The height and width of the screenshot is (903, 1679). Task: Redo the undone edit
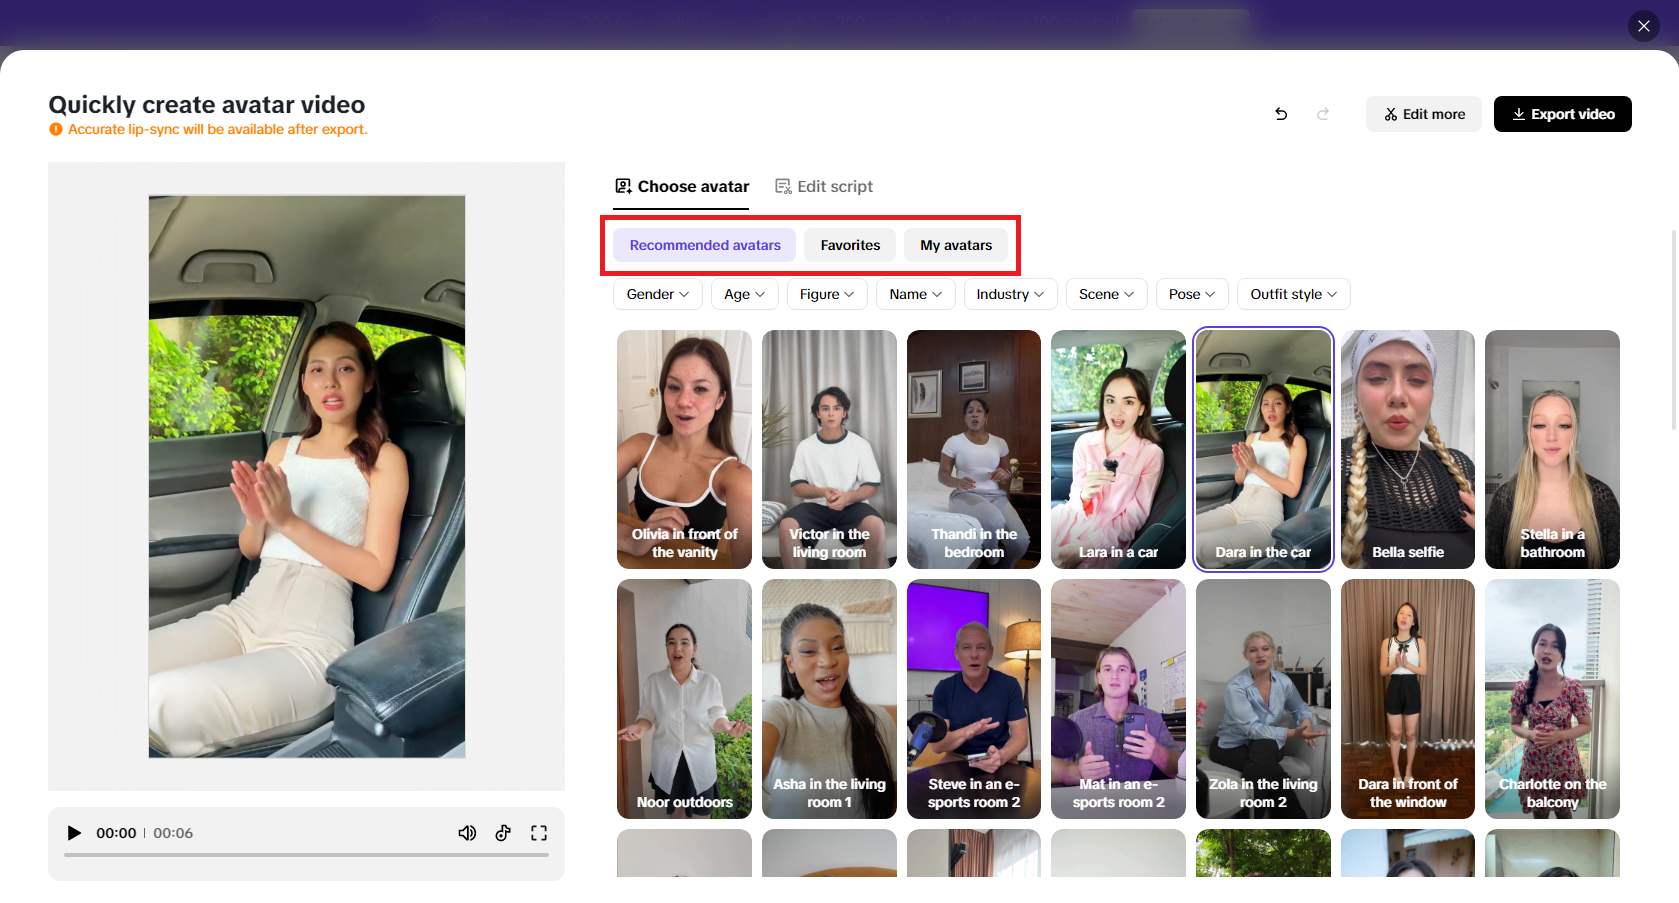click(x=1323, y=114)
